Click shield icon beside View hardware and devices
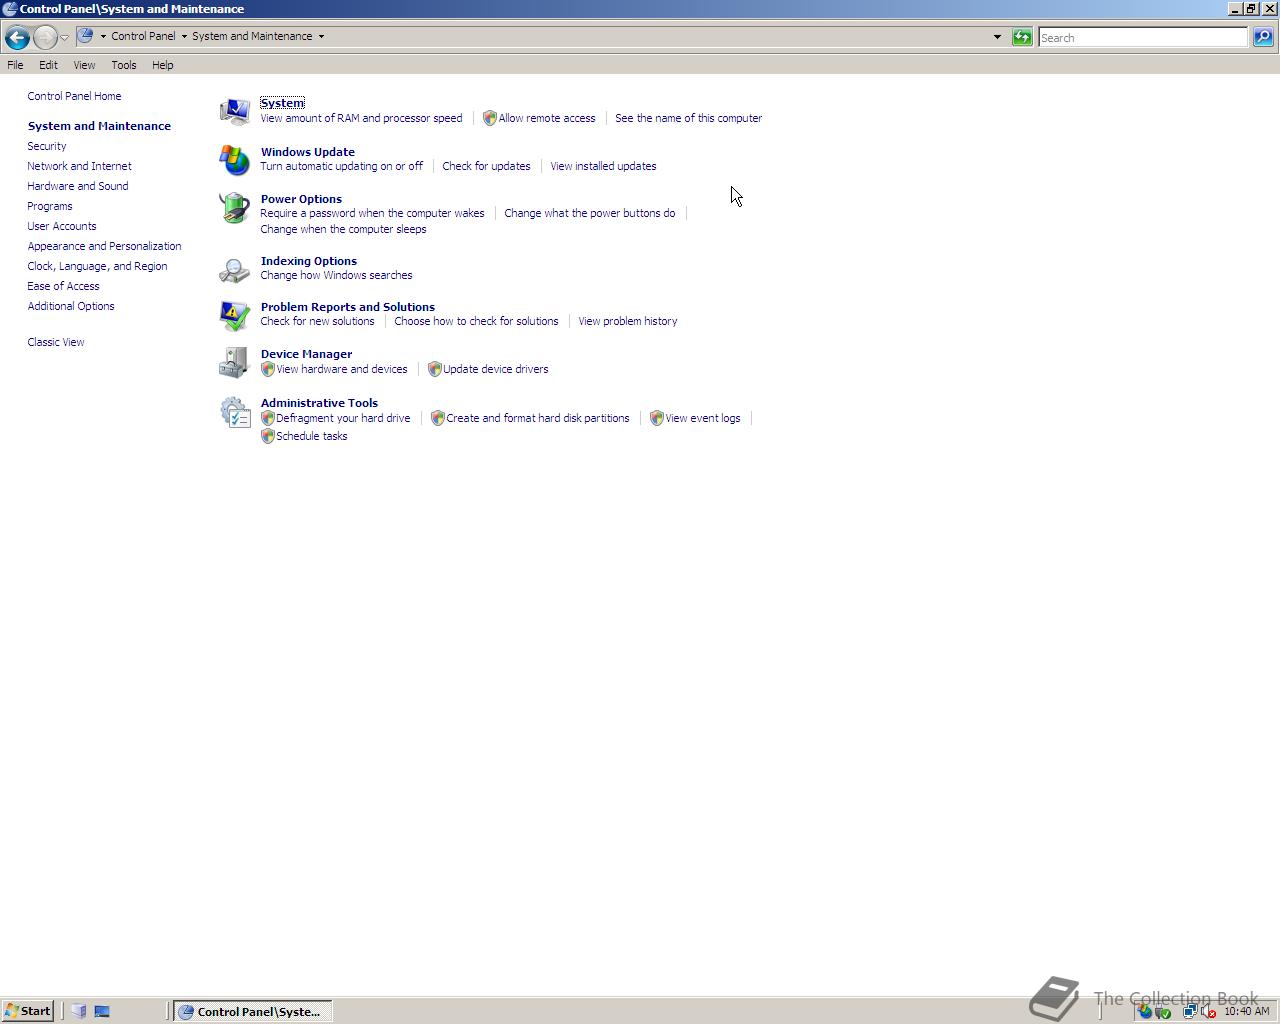Image resolution: width=1280 pixels, height=1024 pixels. coord(267,369)
